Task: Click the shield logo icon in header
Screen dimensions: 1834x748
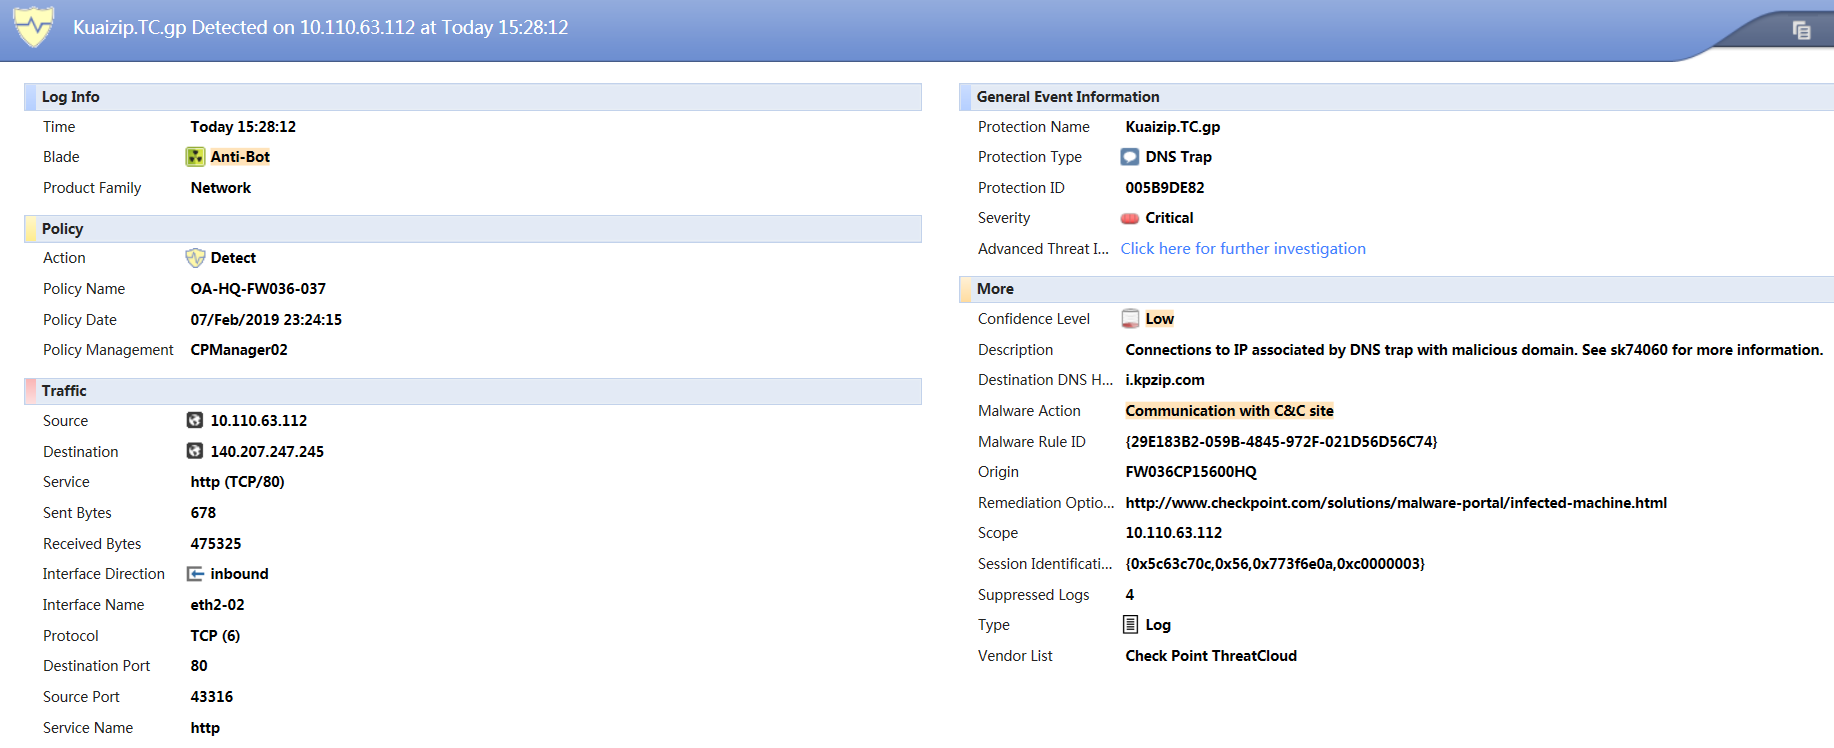Action: point(33,27)
